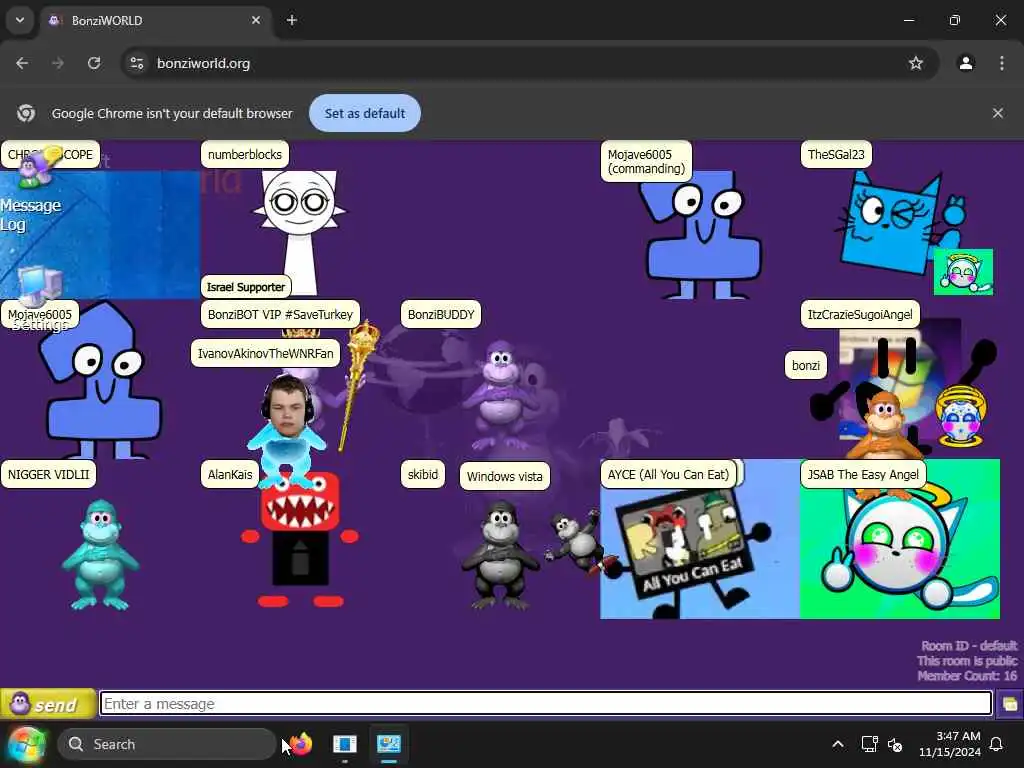
Task: Open clock showing 3:47 AM
Action: [x=950, y=744]
